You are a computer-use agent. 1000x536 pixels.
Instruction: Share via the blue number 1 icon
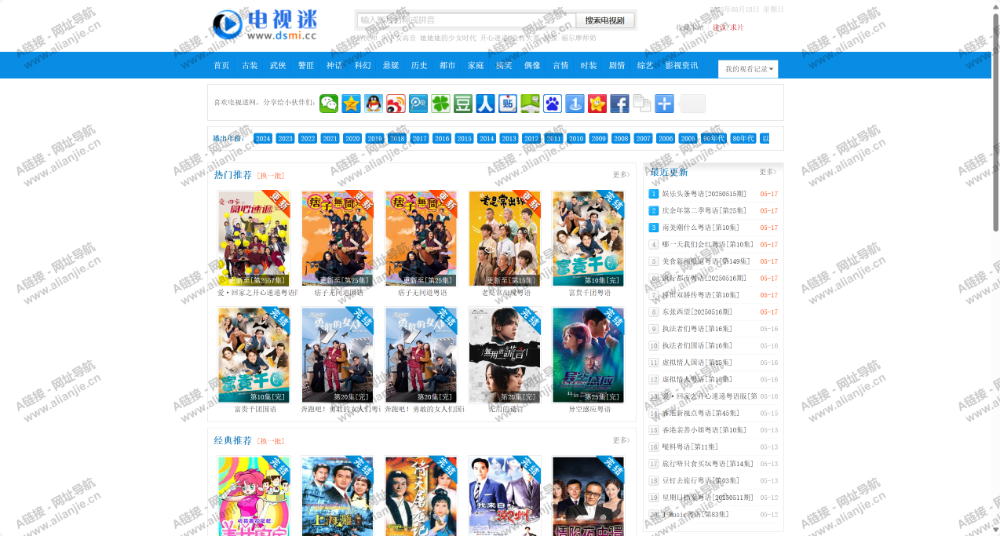coord(575,103)
